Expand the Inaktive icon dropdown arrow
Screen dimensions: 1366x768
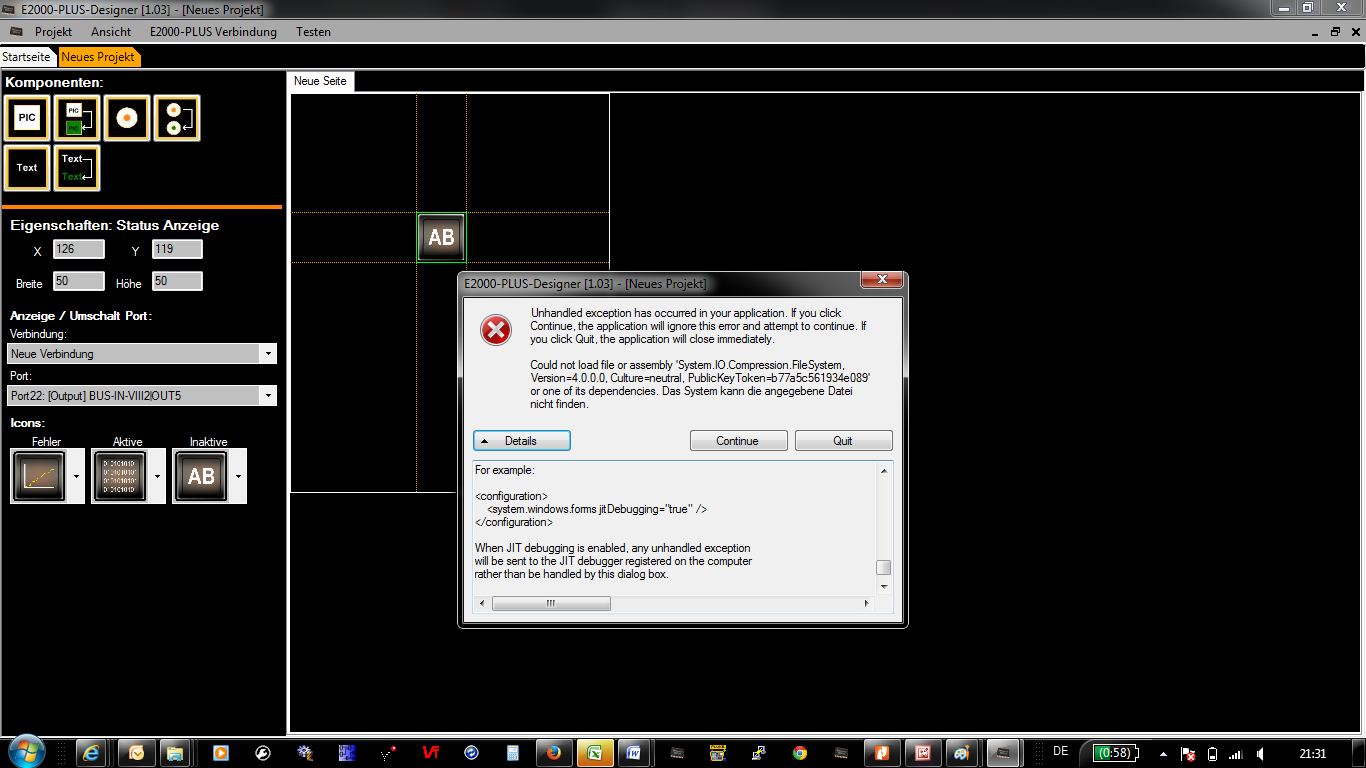tap(238, 476)
